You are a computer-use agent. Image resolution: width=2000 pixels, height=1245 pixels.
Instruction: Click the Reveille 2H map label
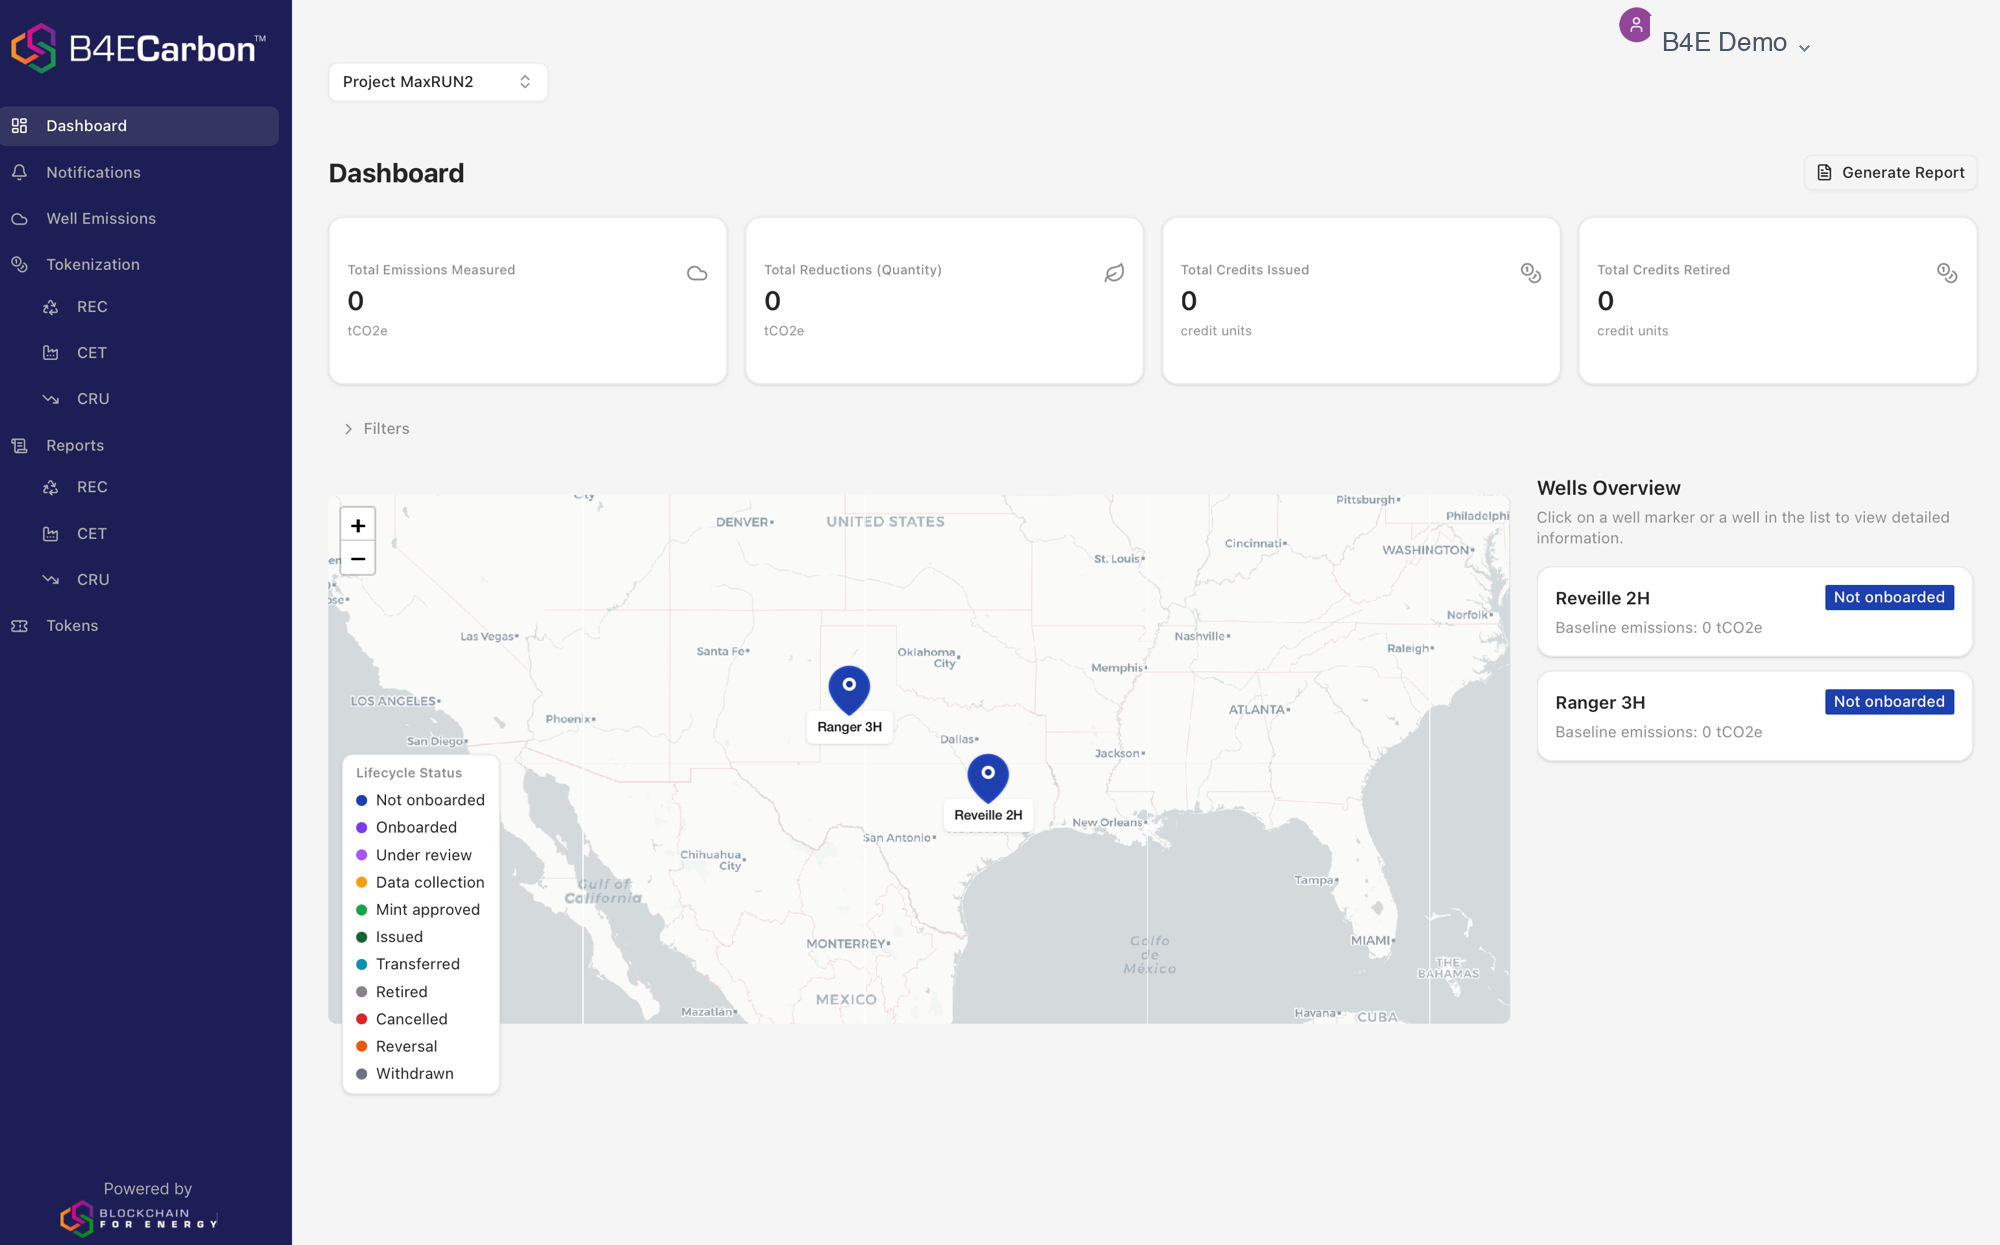[x=988, y=815]
